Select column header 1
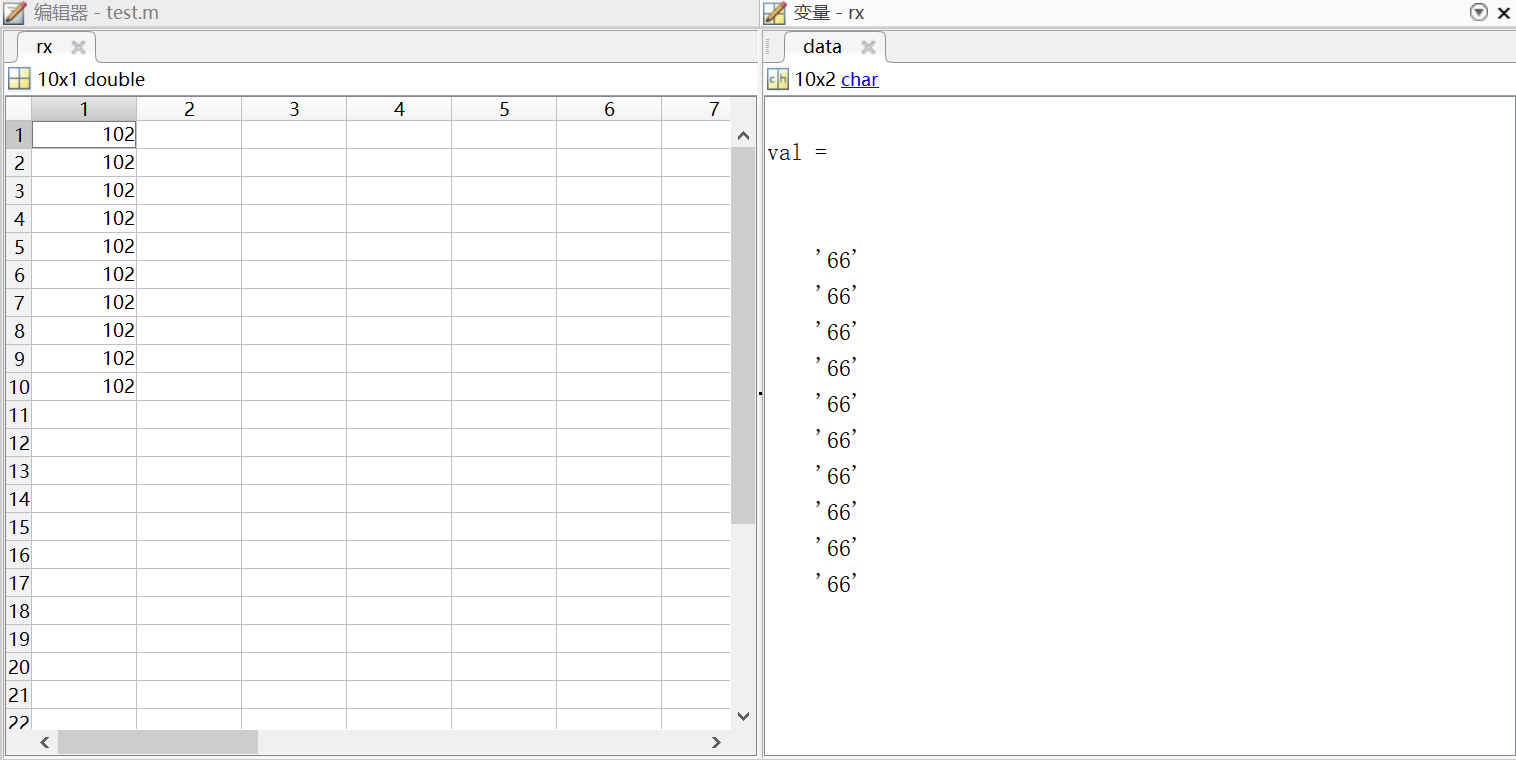Image resolution: width=1516 pixels, height=760 pixels. tap(84, 109)
